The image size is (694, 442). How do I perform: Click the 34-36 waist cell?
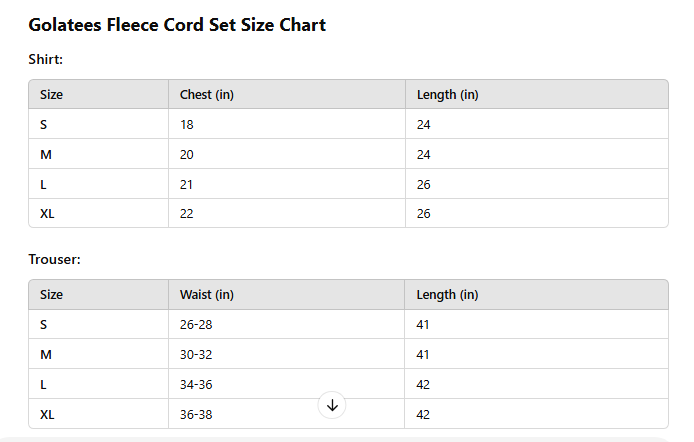pos(196,385)
